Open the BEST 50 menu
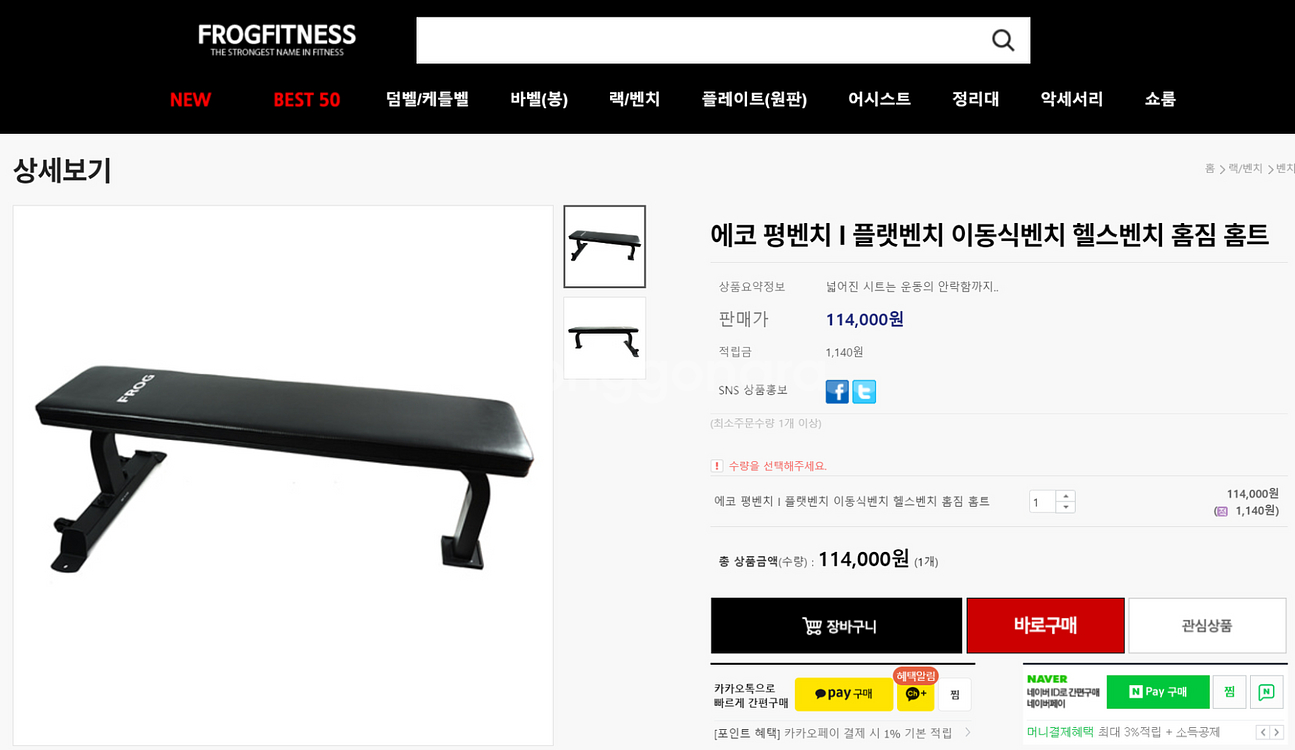Screen dimensions: 1295x750 coord(306,99)
